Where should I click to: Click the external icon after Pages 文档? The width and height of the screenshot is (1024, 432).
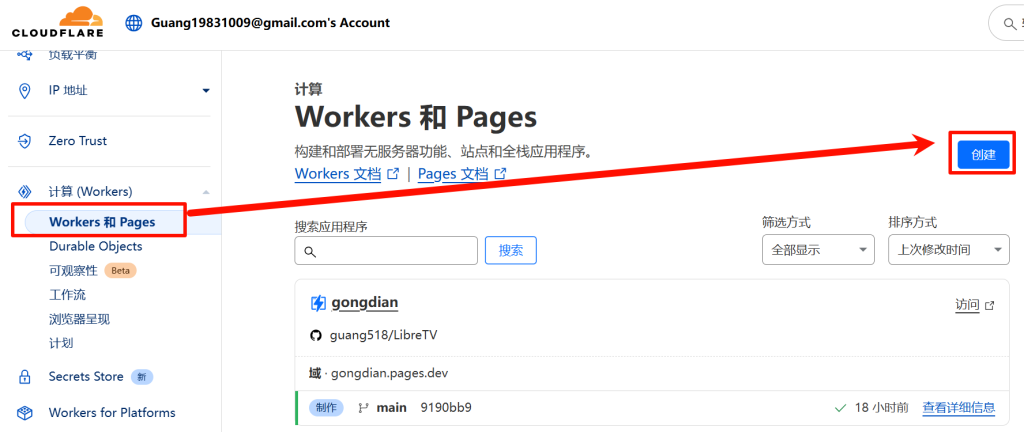[x=500, y=174]
